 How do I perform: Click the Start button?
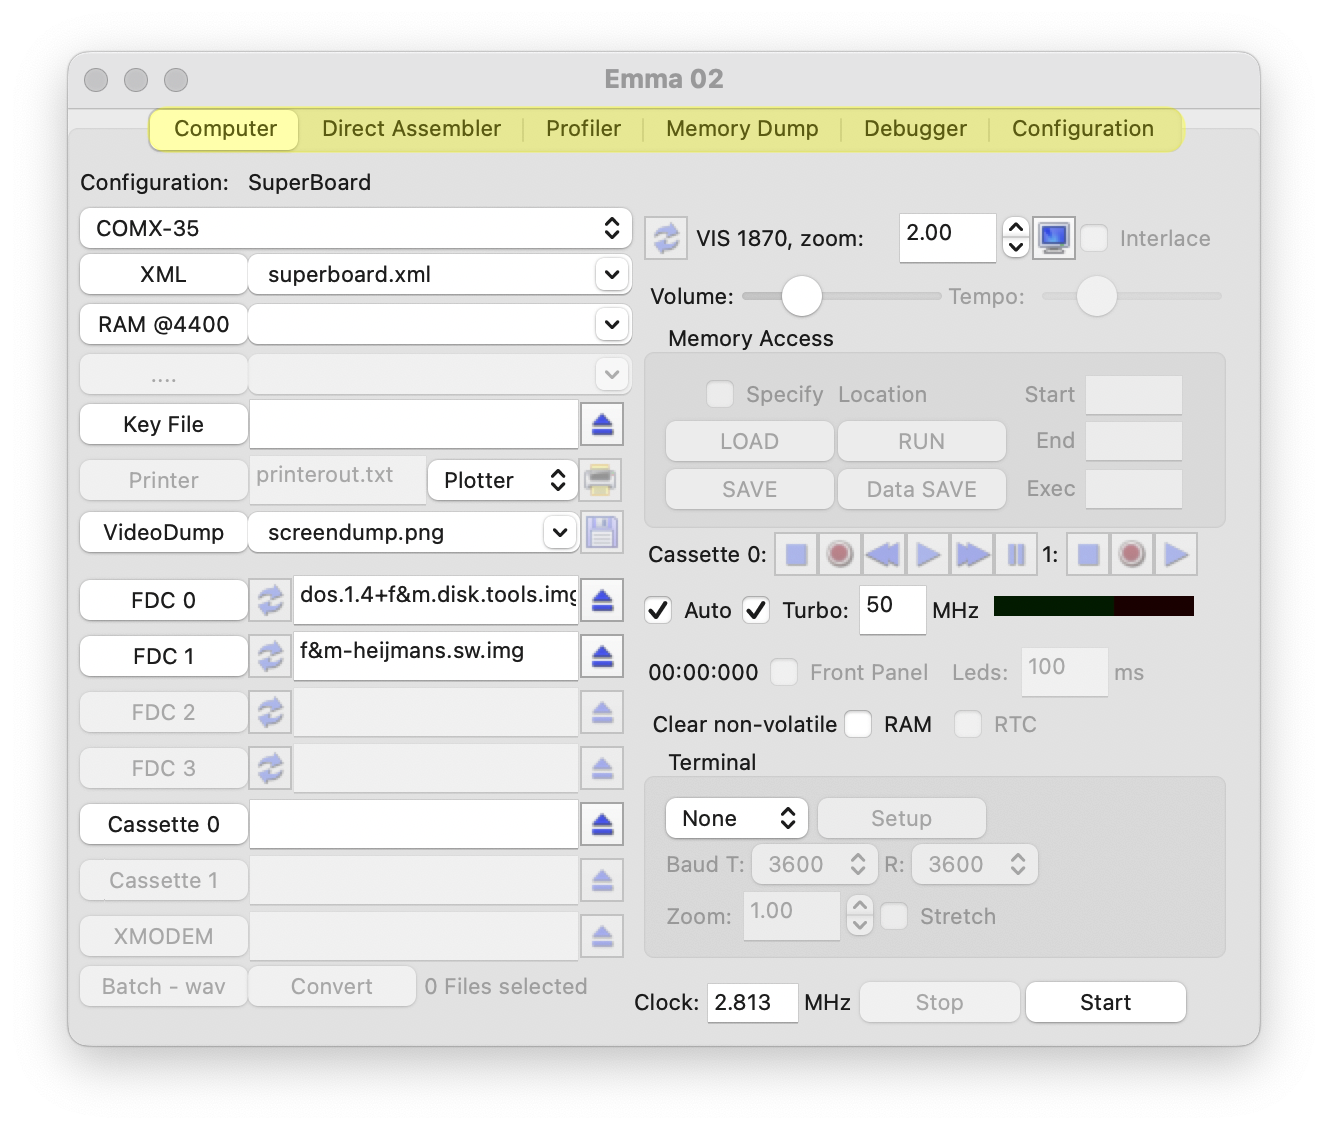[1106, 1002]
